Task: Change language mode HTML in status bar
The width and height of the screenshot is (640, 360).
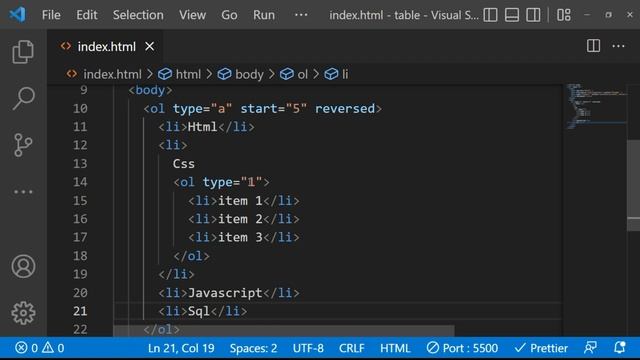Action: click(395, 348)
